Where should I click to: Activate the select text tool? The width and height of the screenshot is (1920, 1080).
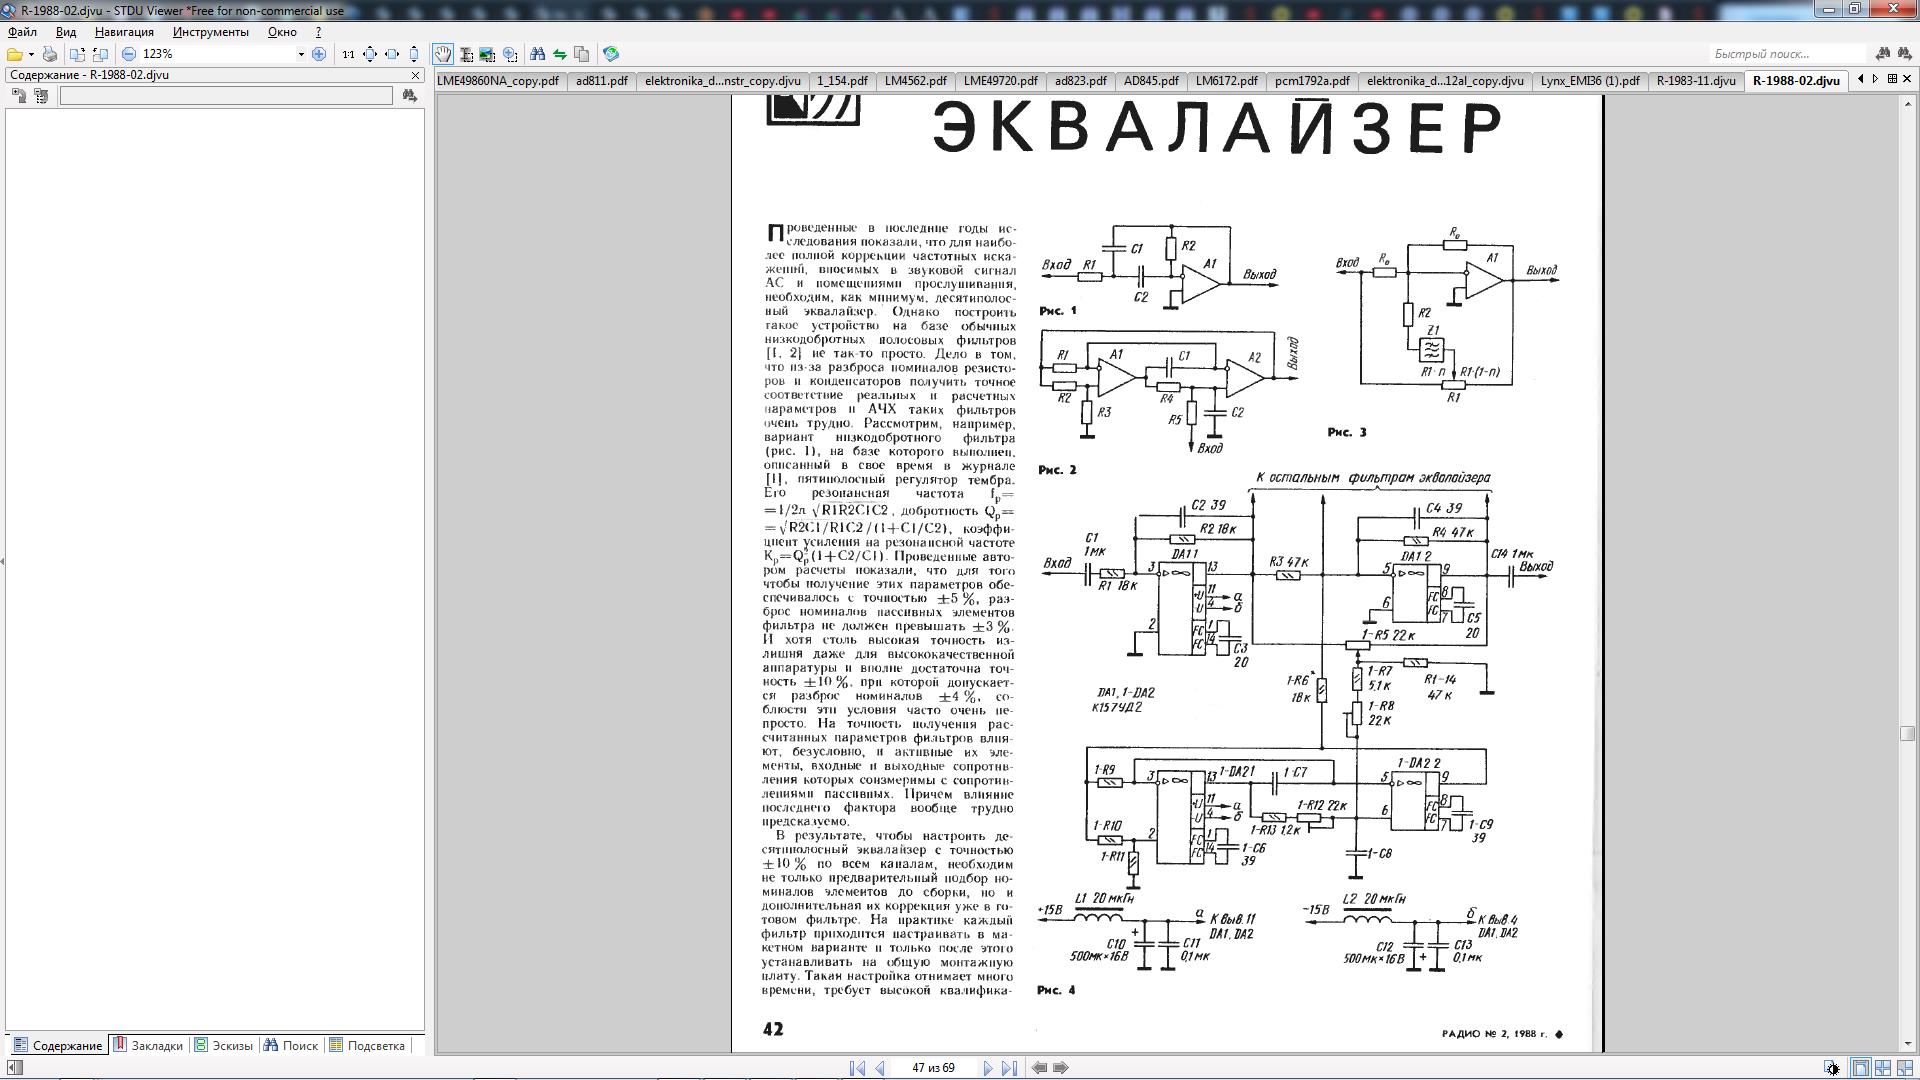[466, 54]
